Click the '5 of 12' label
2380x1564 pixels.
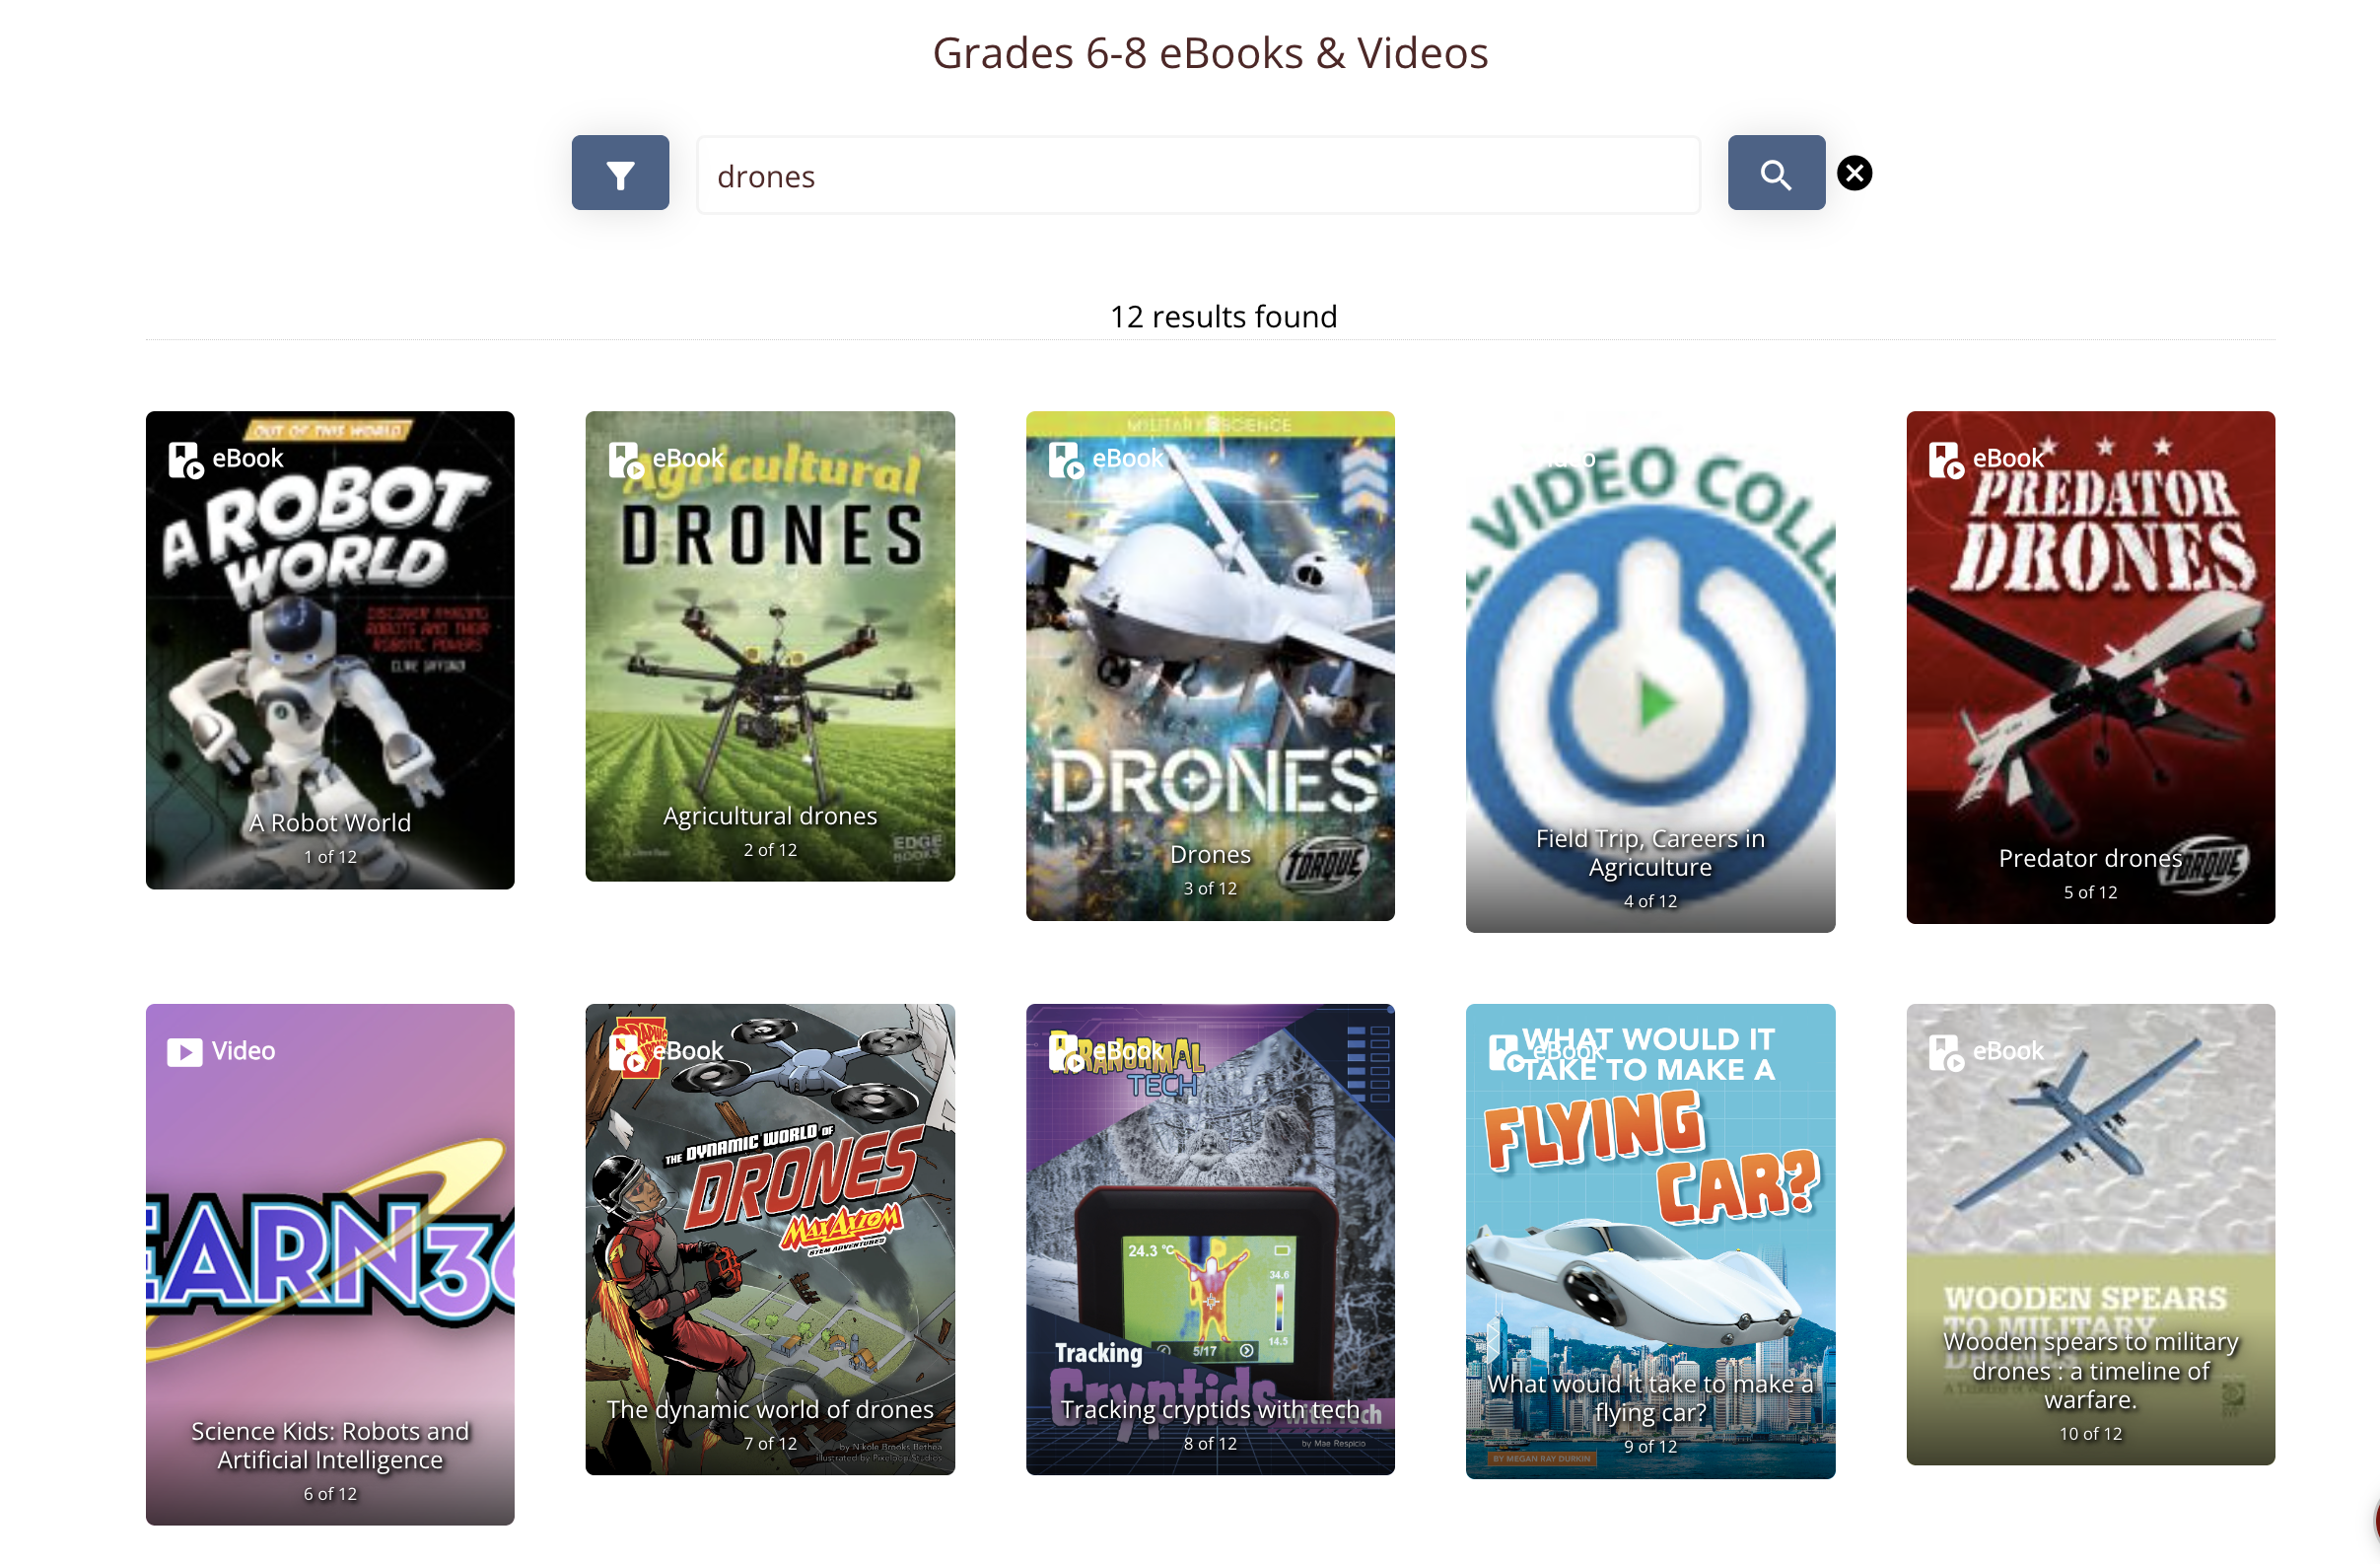pos(2090,892)
